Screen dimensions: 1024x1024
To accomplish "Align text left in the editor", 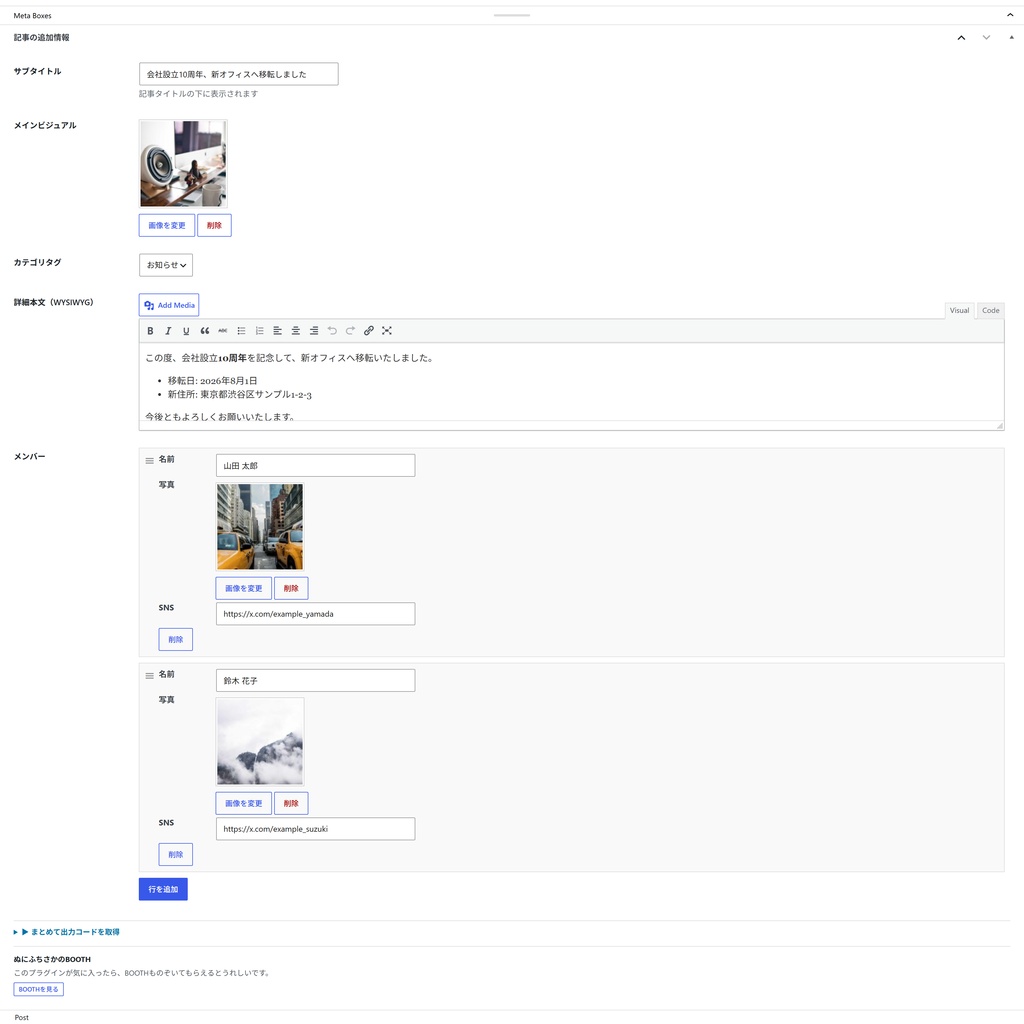I will pos(278,331).
